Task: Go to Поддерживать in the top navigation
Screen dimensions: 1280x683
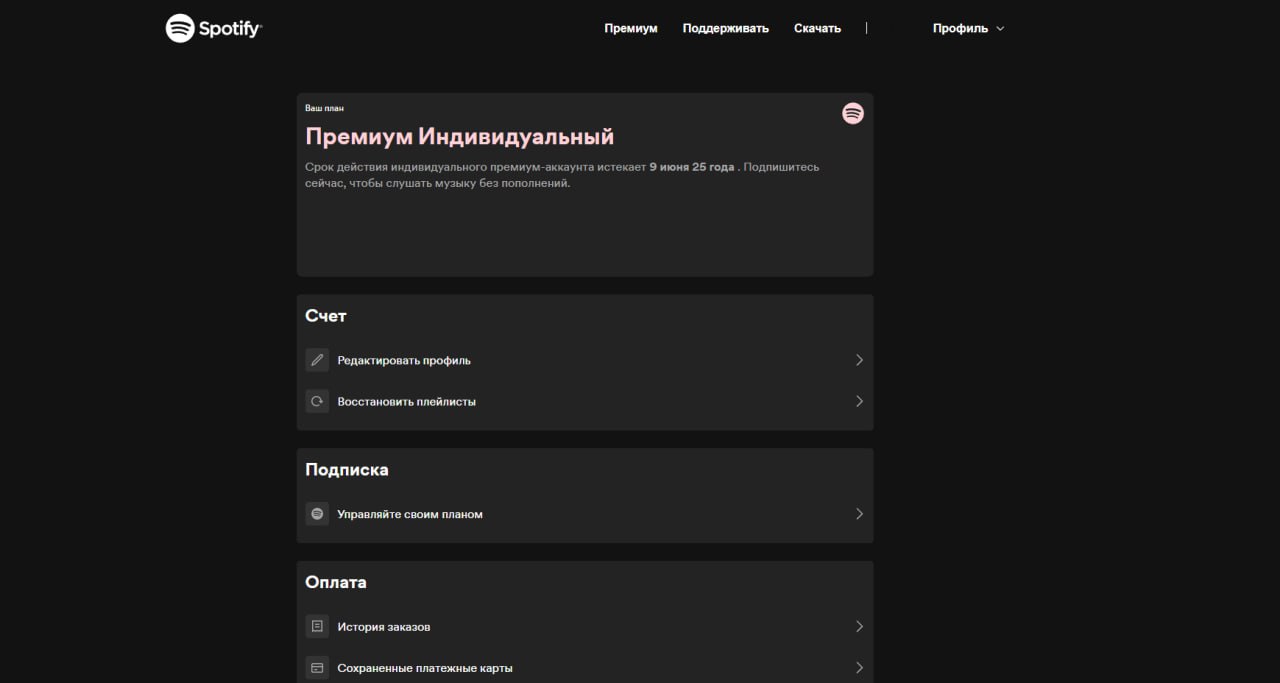Action: coord(726,28)
